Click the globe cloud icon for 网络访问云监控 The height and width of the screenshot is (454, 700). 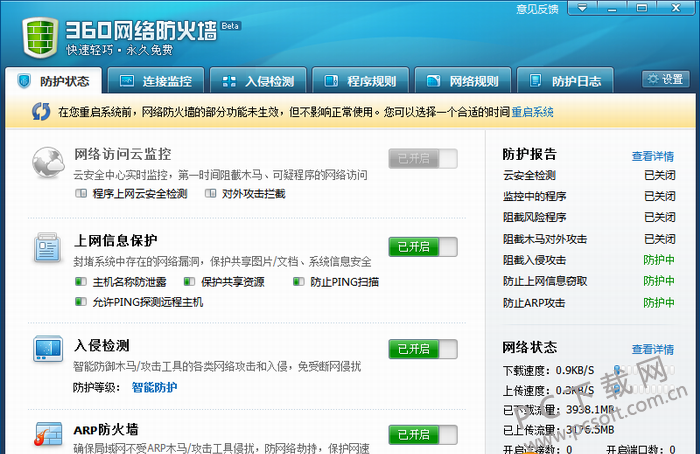pyautogui.click(x=48, y=162)
